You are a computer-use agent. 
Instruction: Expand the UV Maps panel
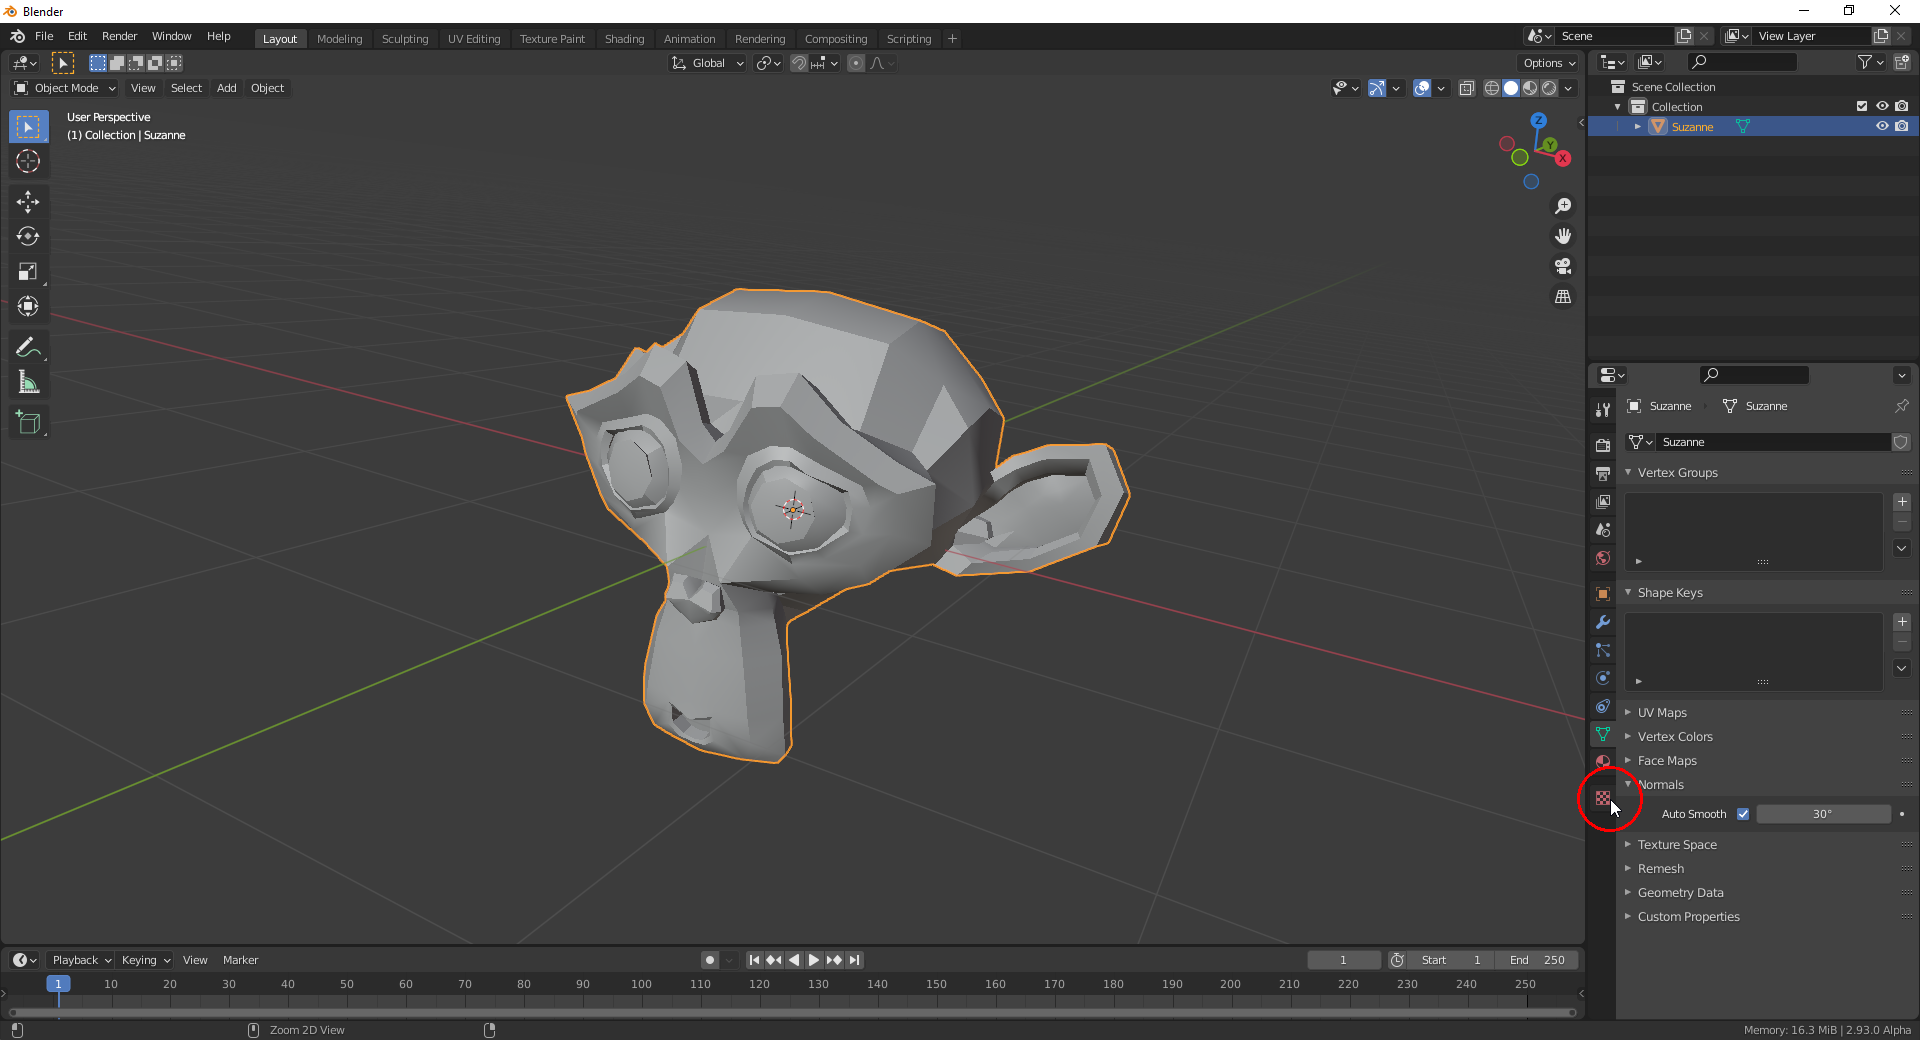(1662, 713)
